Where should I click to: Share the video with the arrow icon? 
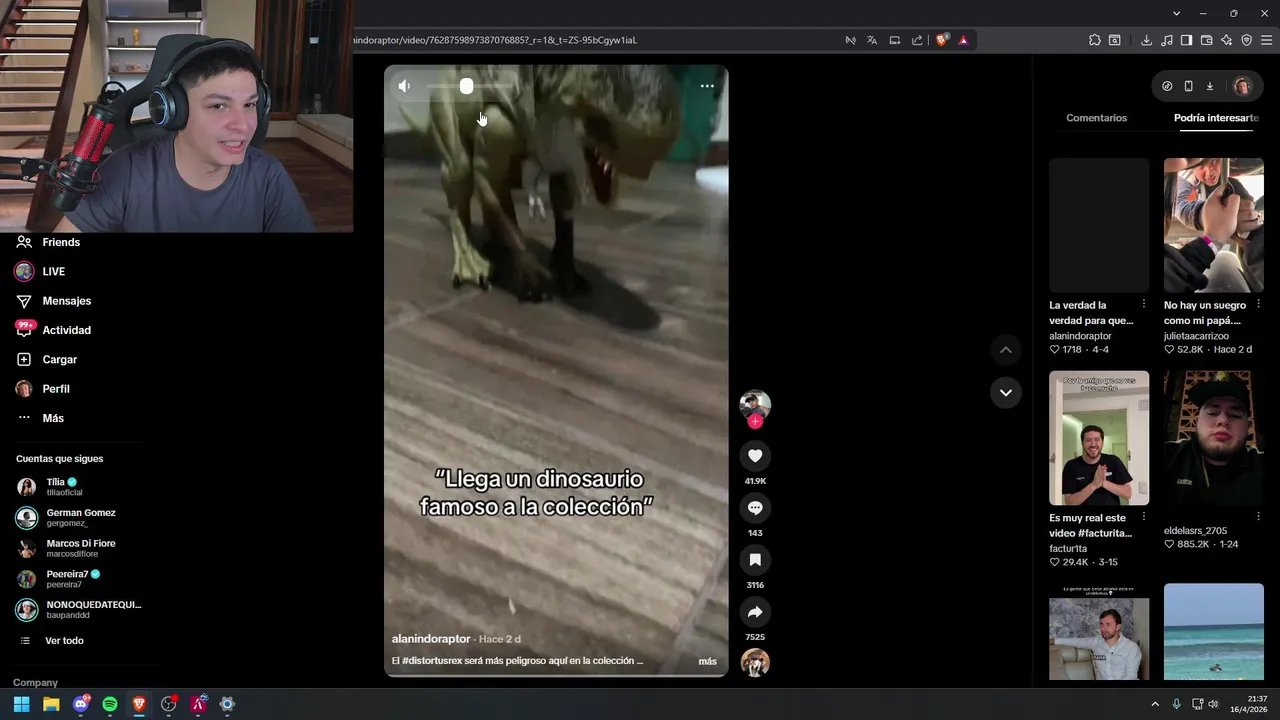click(755, 612)
